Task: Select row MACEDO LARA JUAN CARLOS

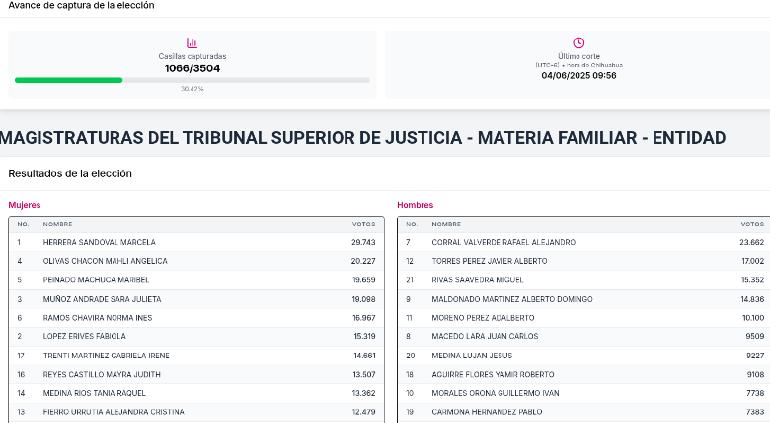Action: click(584, 337)
